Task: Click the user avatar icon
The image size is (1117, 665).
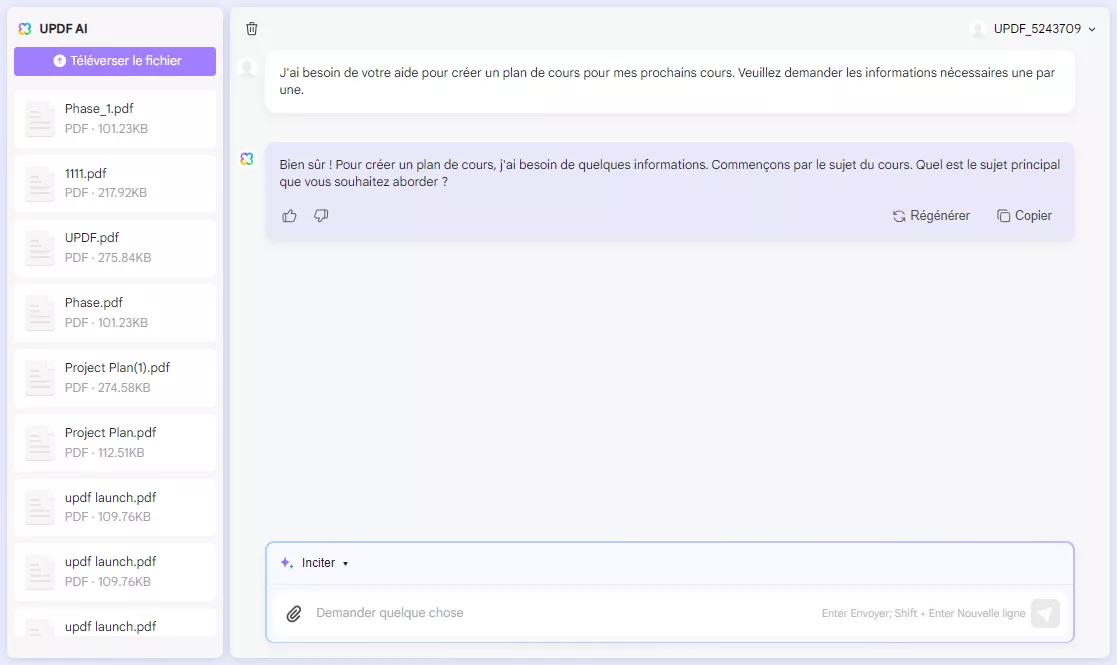Action: click(978, 29)
